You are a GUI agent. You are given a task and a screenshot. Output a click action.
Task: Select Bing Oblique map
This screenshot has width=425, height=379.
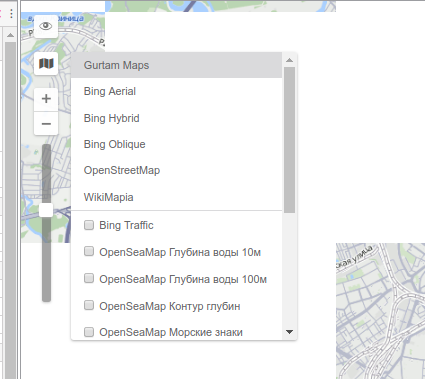(177, 144)
